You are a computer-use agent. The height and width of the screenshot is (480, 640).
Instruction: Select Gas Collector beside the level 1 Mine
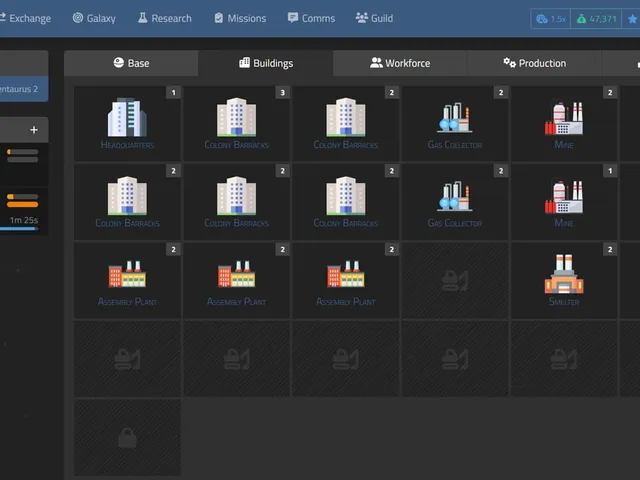click(455, 202)
